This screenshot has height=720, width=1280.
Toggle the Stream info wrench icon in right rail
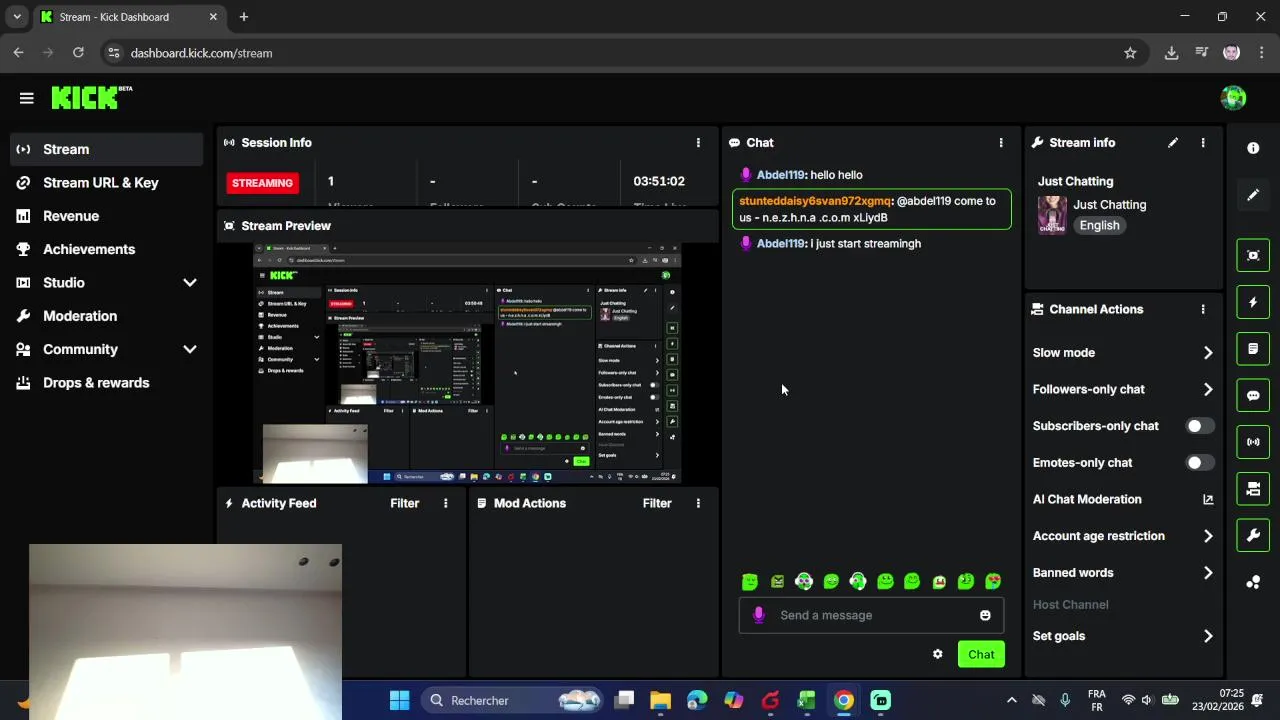tap(1253, 535)
